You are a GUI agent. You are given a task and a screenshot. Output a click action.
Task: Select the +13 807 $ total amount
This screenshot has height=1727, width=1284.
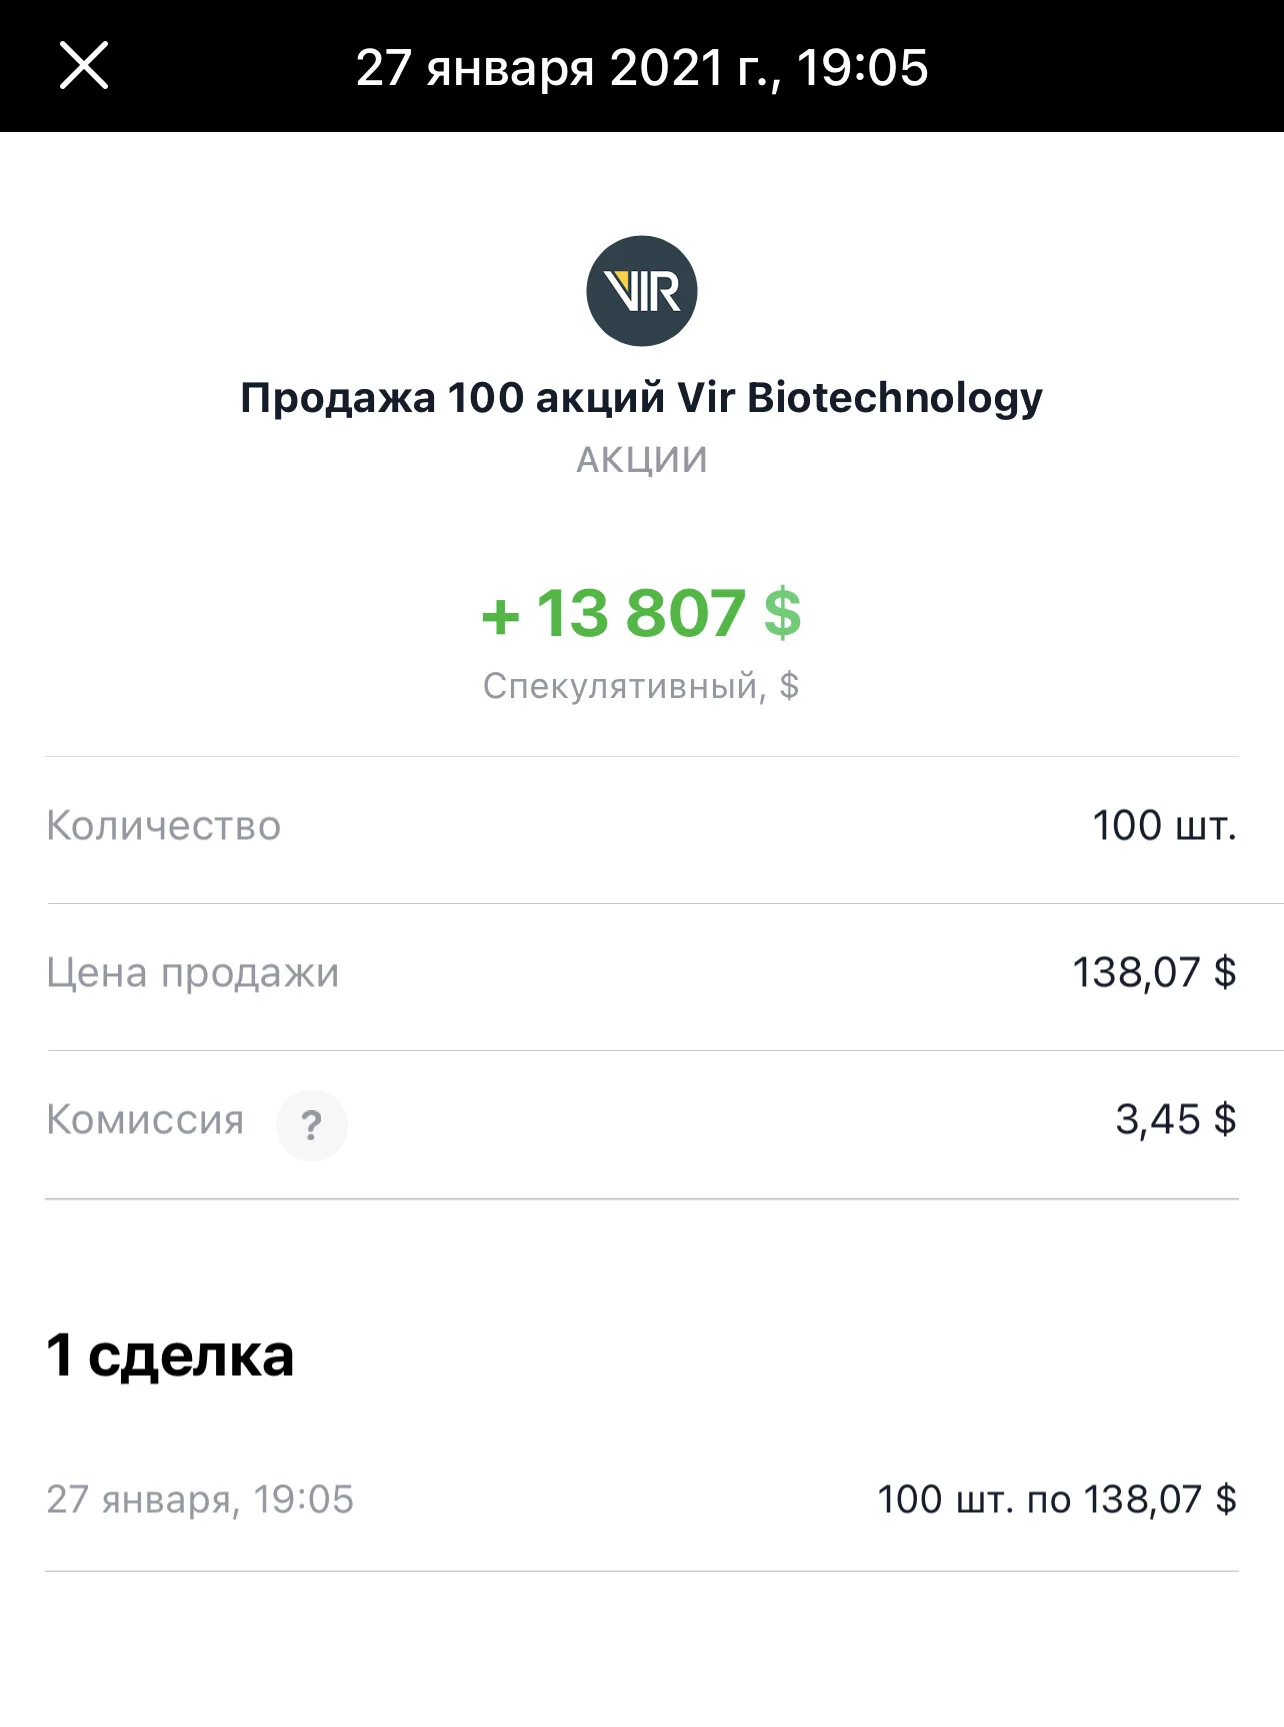click(642, 612)
